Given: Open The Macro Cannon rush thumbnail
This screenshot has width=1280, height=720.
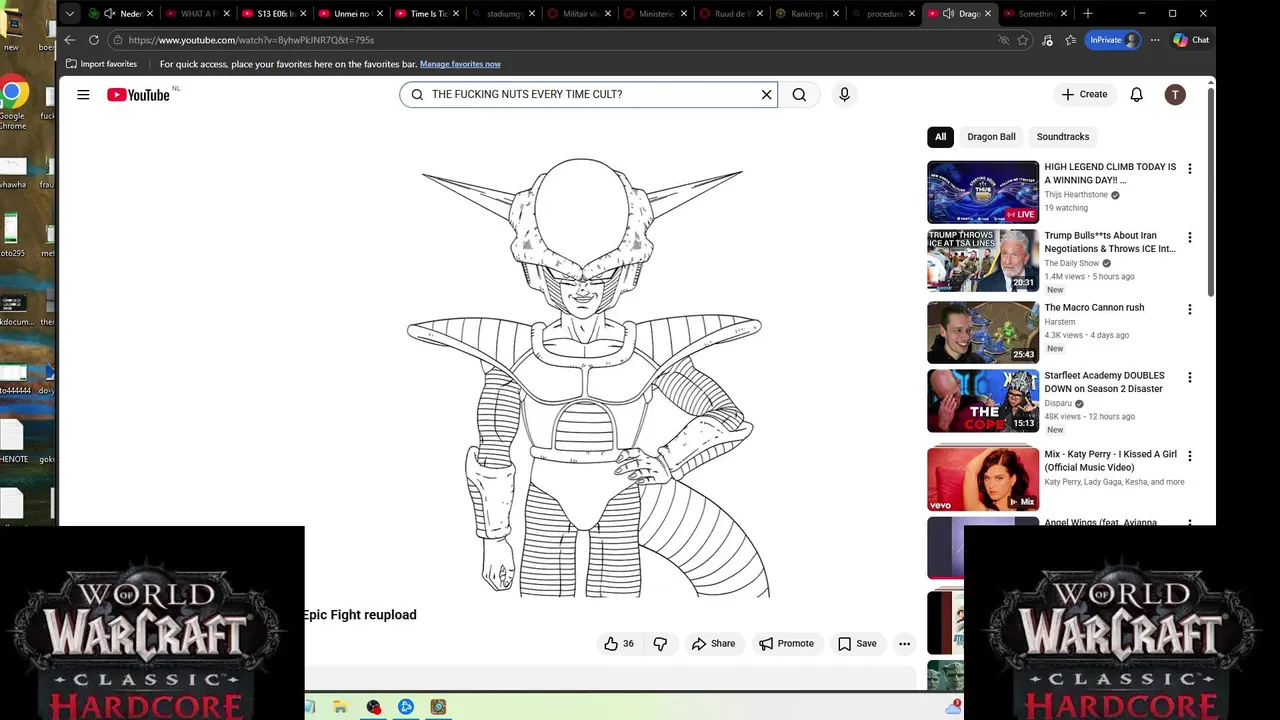Looking at the screenshot, I should coord(983,333).
